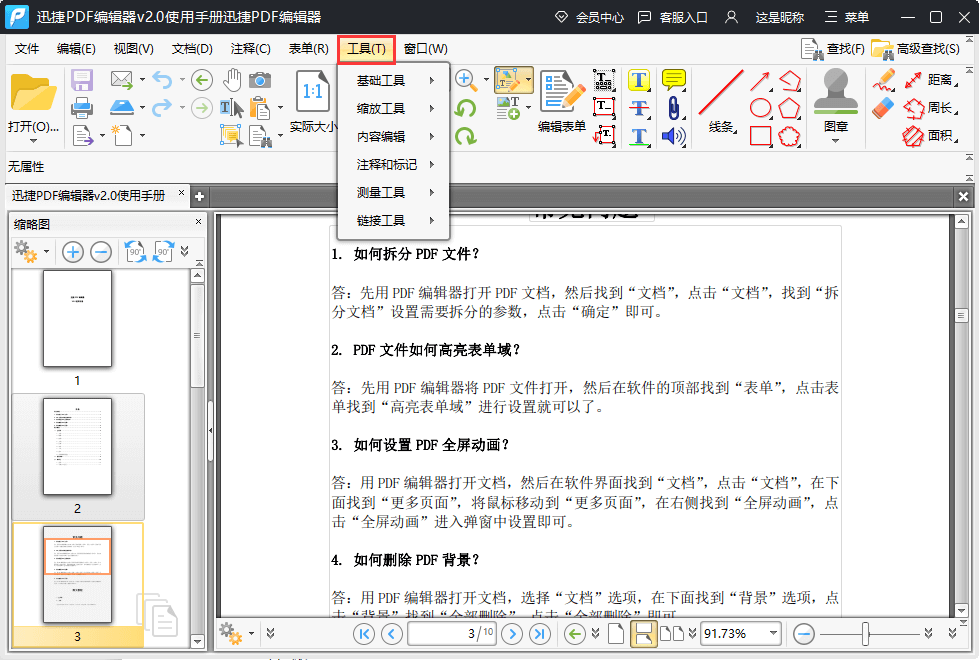Rotate thumbnails clockwise 90 degrees
This screenshot has height=660, width=980.
coord(164,252)
